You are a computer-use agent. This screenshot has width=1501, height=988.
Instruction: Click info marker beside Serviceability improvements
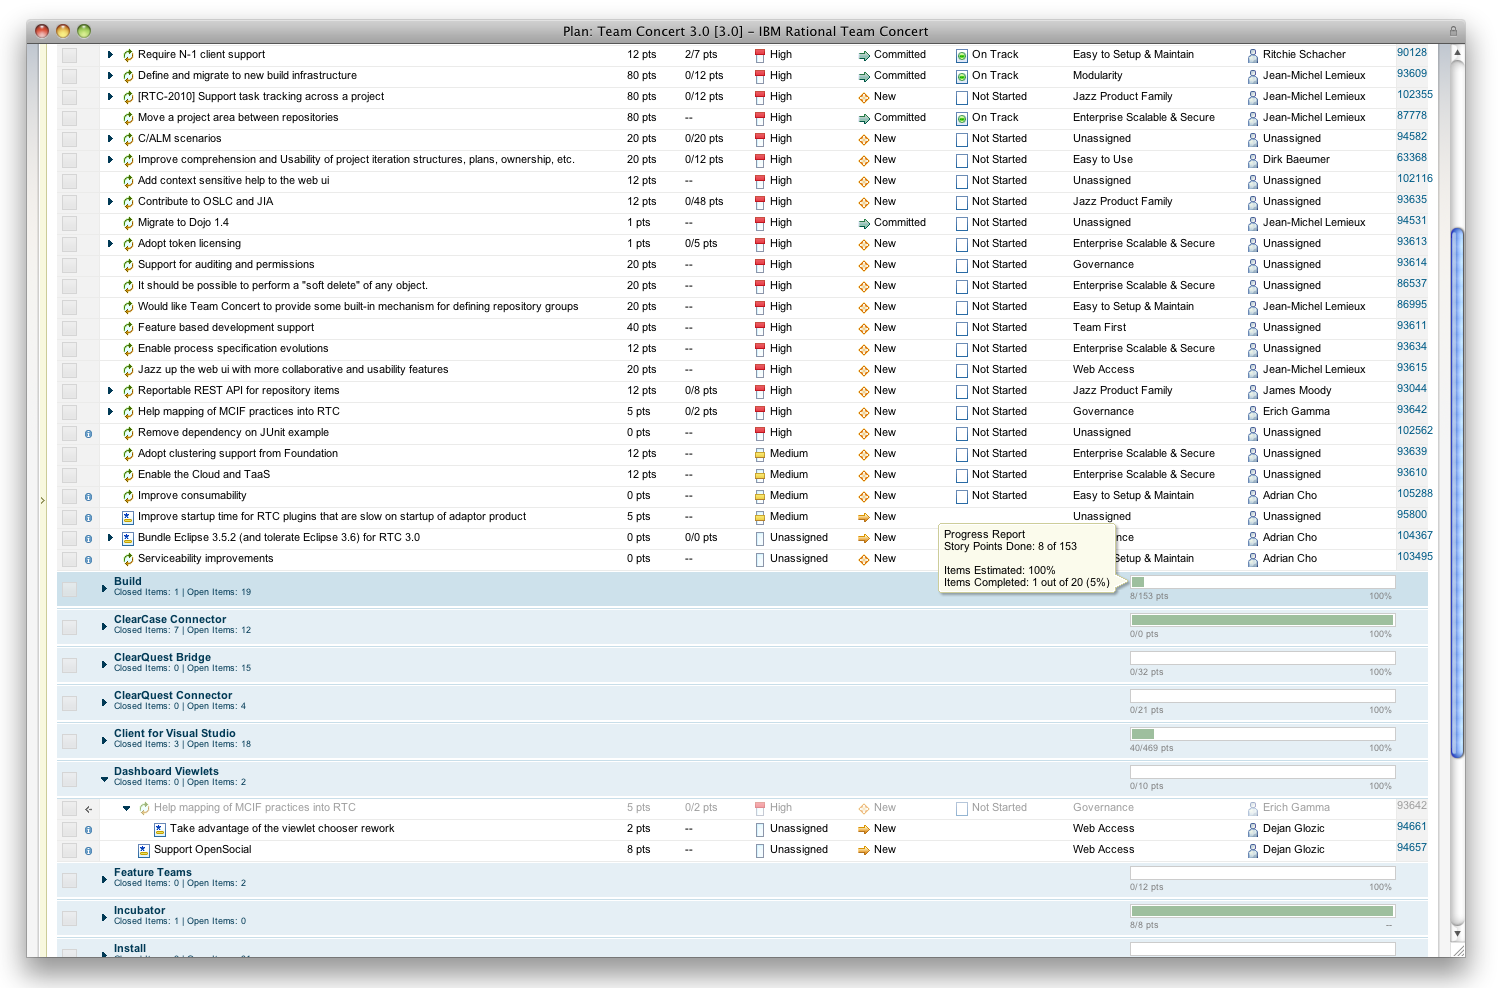[89, 560]
